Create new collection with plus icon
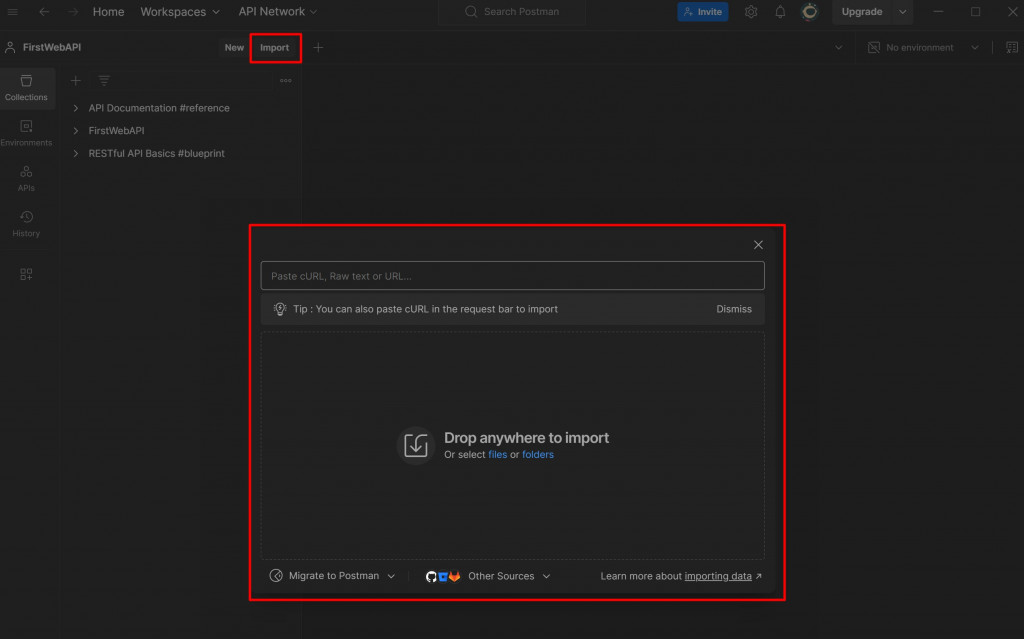 click(x=76, y=80)
